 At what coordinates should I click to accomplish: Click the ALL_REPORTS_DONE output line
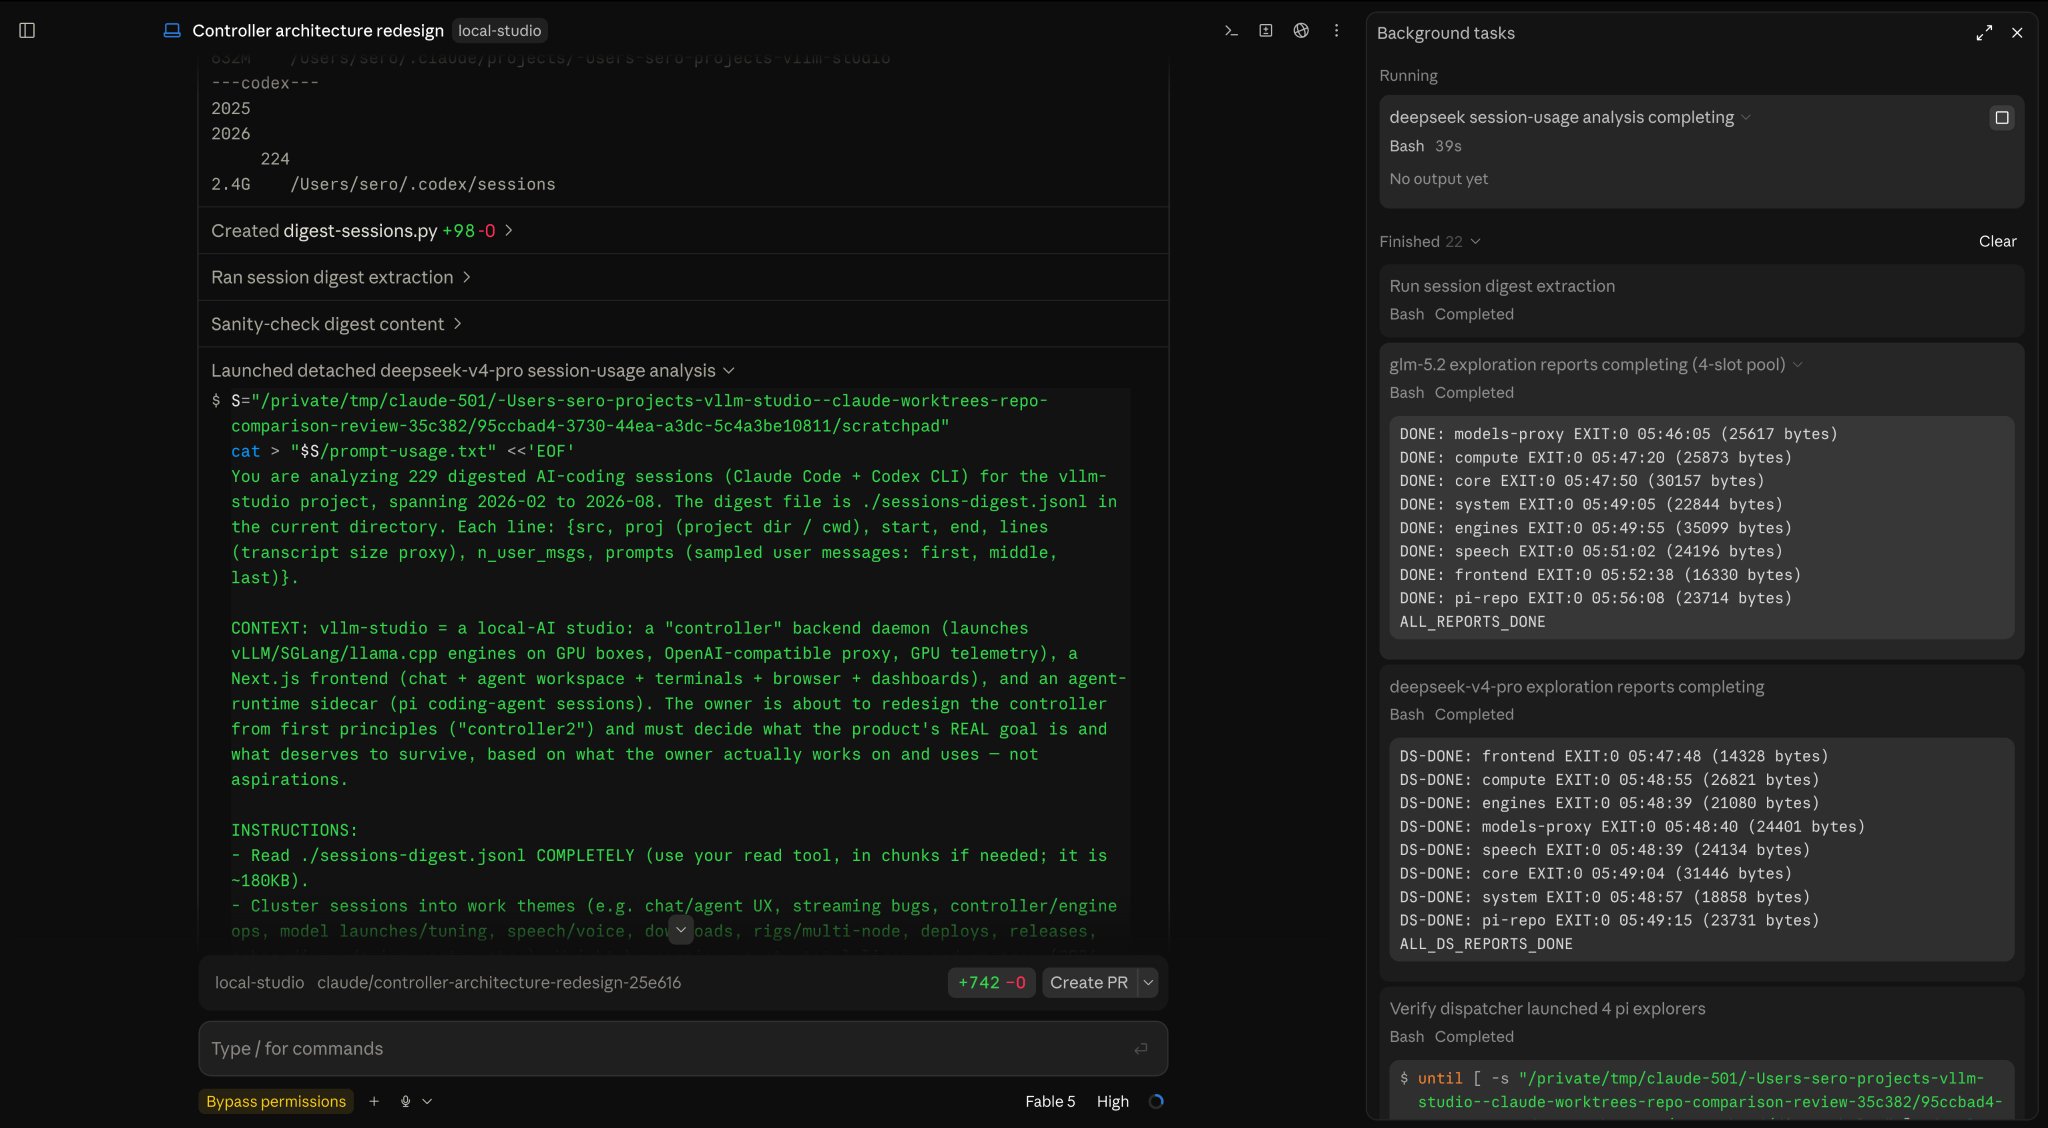(1472, 622)
